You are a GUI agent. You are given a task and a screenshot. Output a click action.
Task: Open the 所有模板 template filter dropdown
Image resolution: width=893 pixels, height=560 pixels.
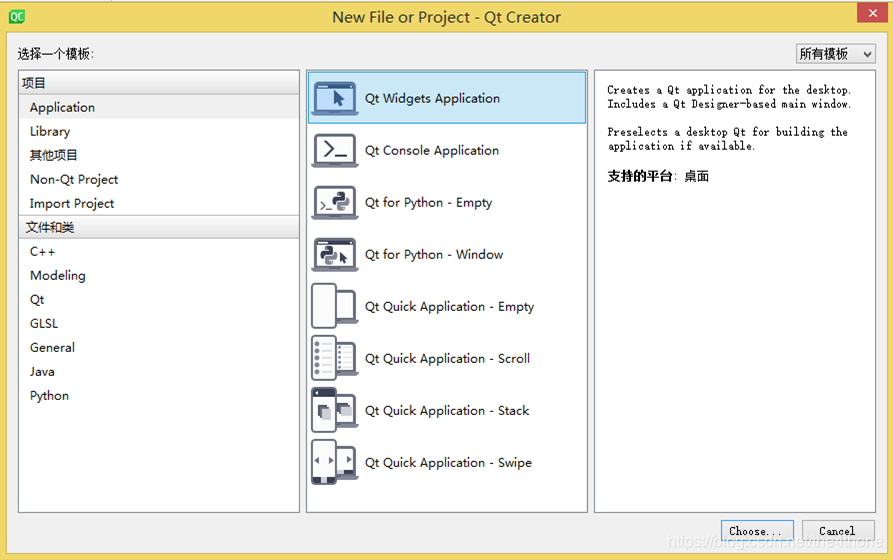tap(835, 54)
